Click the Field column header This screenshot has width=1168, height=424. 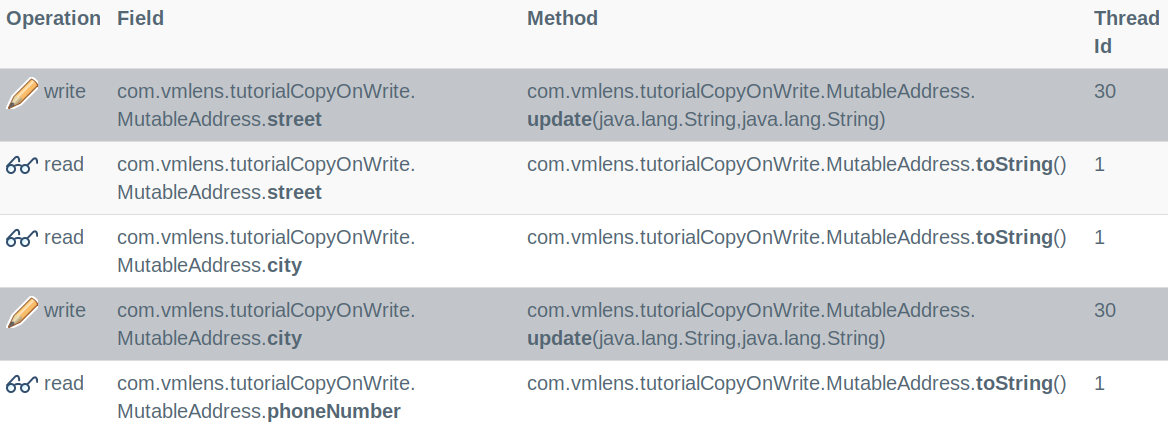pyautogui.click(x=140, y=19)
